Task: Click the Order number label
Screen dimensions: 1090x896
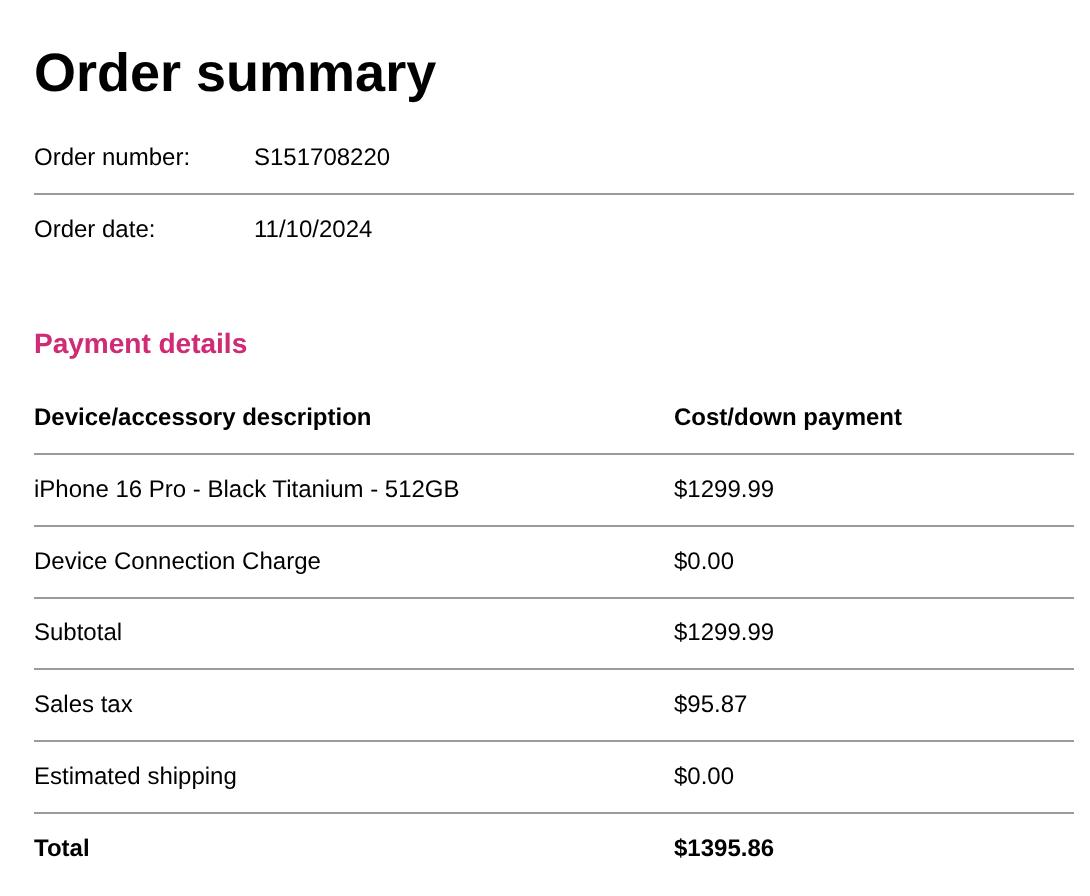Action: [112, 158]
